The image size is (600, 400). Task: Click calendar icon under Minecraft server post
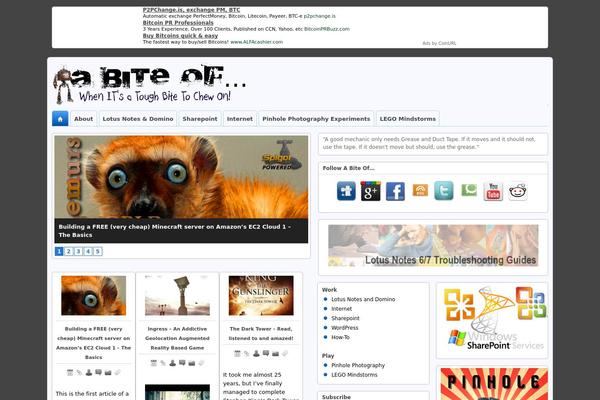[70, 372]
